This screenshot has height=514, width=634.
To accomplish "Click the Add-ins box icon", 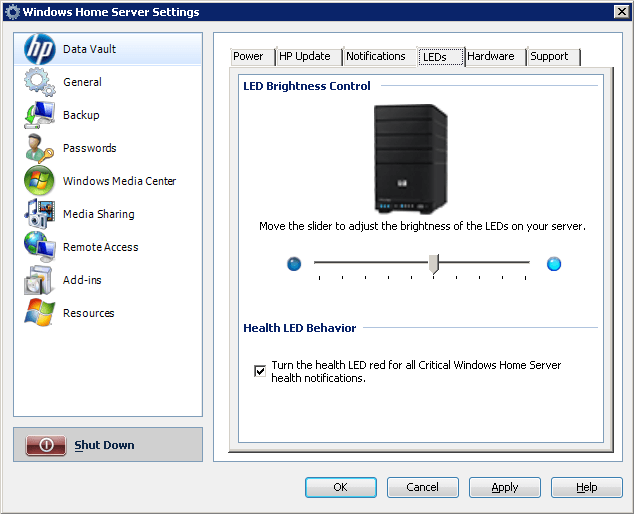I will 39,280.
